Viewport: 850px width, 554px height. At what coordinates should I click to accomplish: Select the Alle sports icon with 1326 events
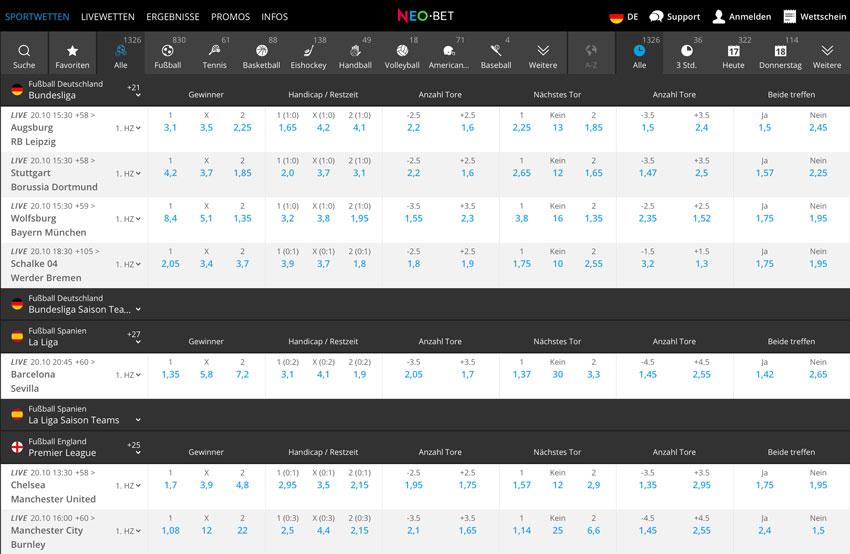120,50
